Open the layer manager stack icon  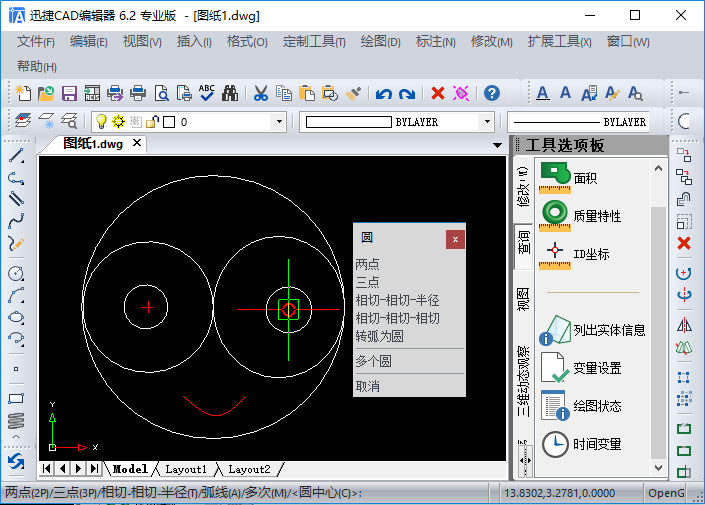tap(22, 121)
